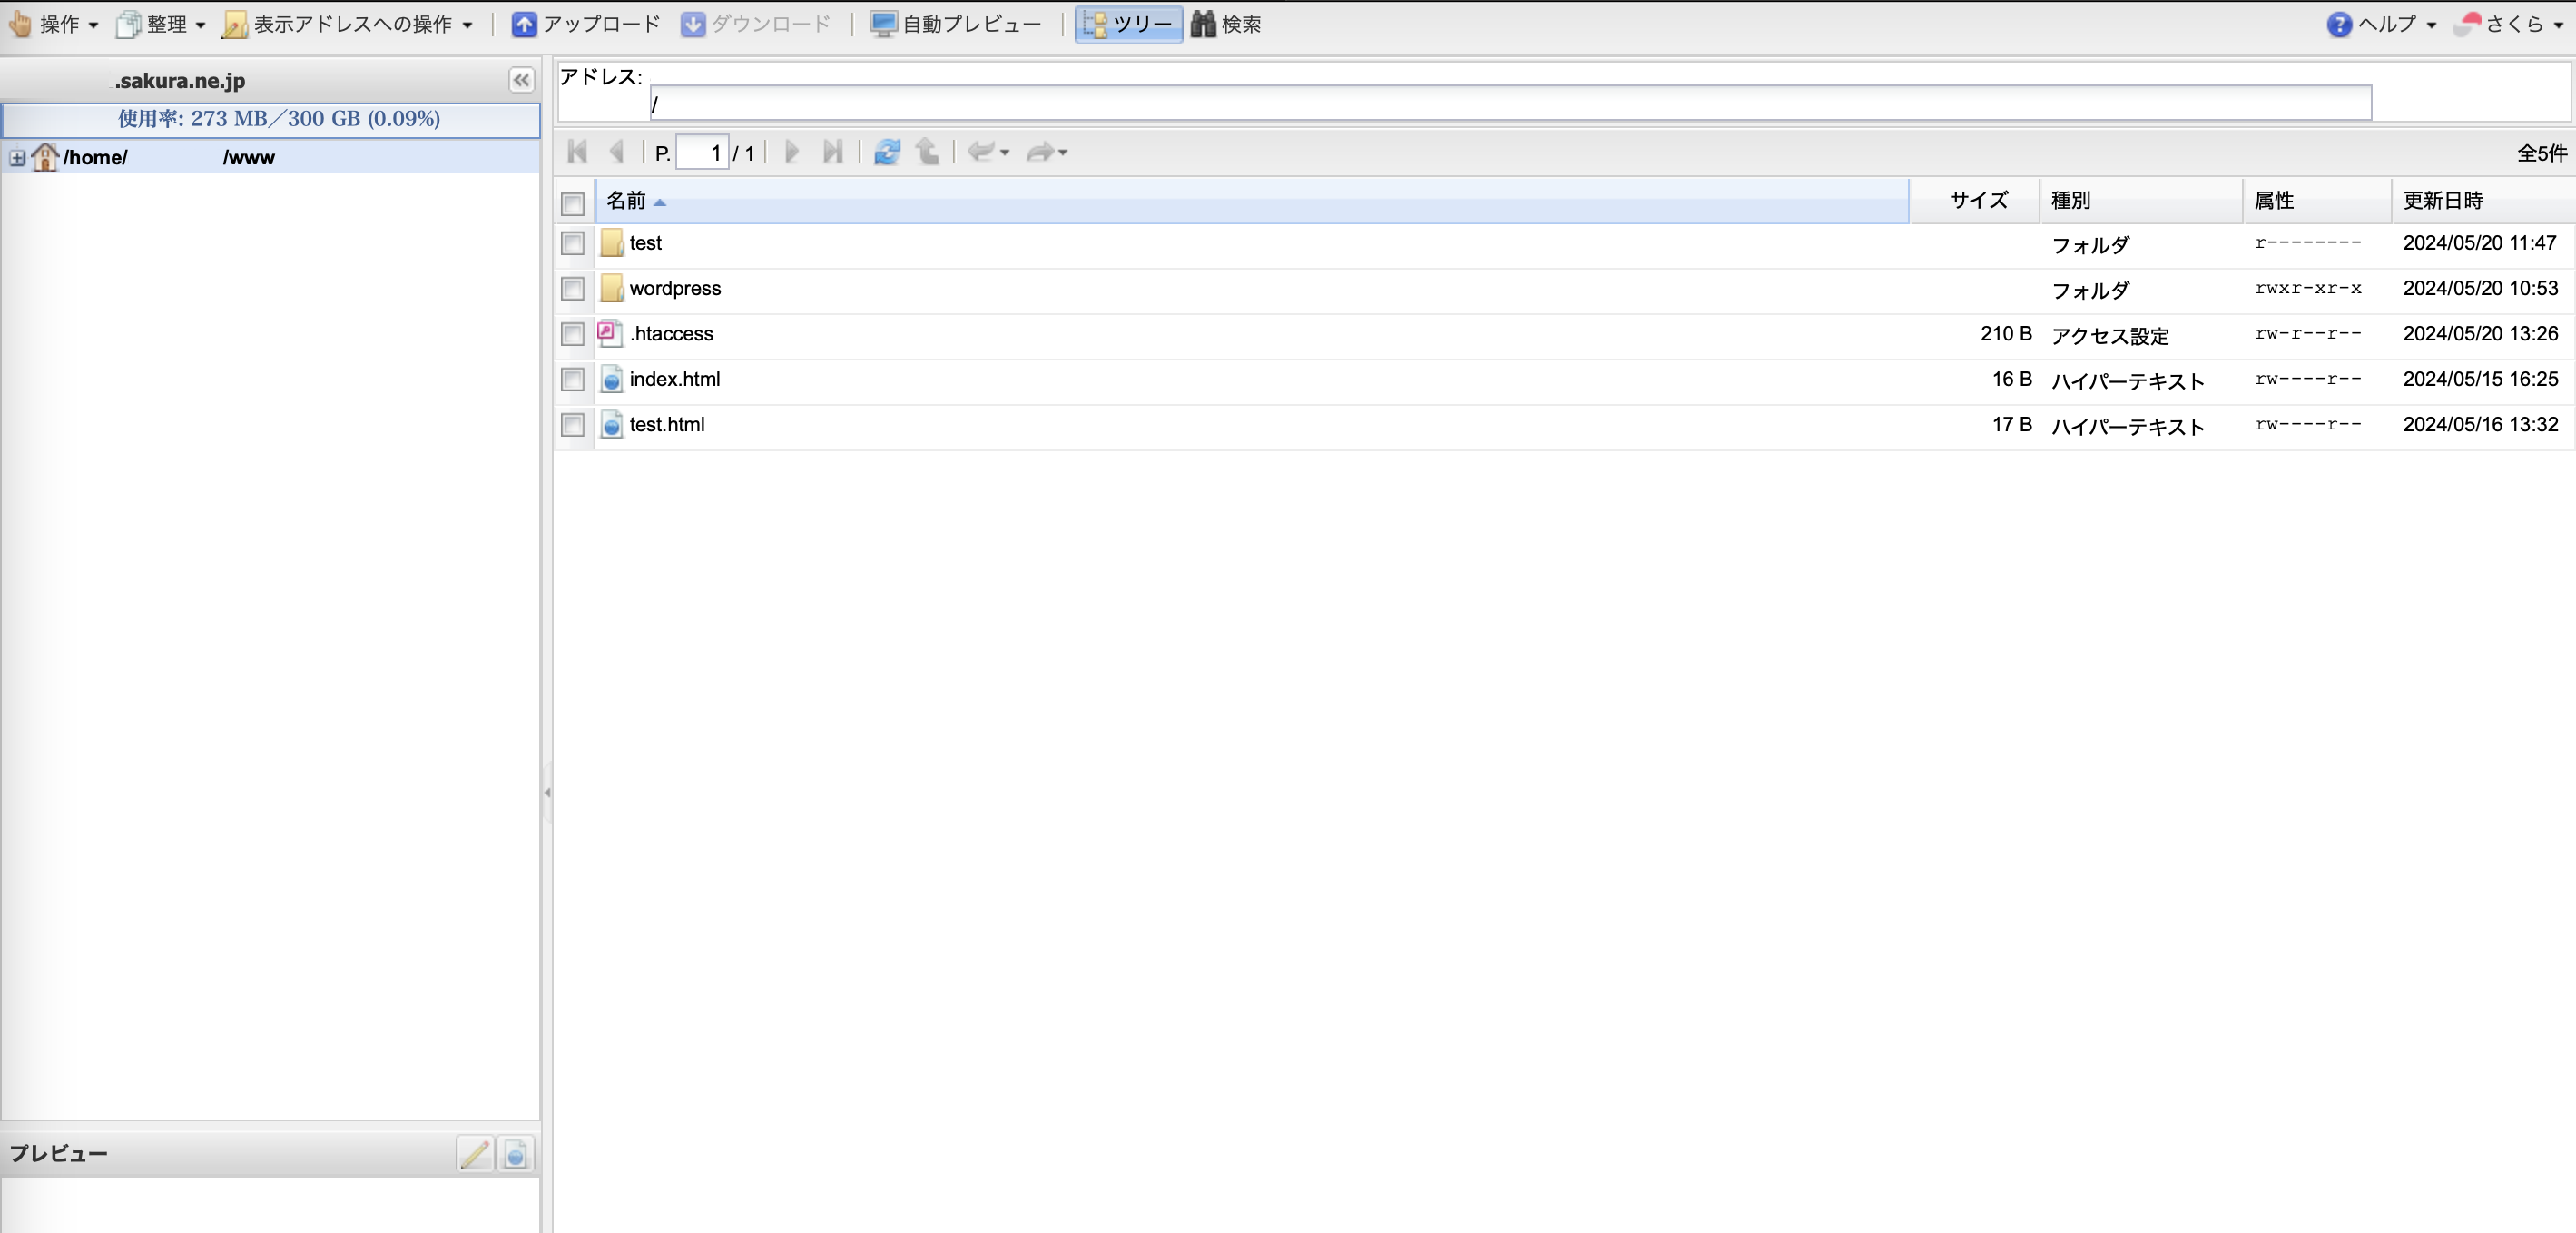The width and height of the screenshot is (2576, 1233).
Task: Click the 210 B size cell
Action: [x=2005, y=334]
